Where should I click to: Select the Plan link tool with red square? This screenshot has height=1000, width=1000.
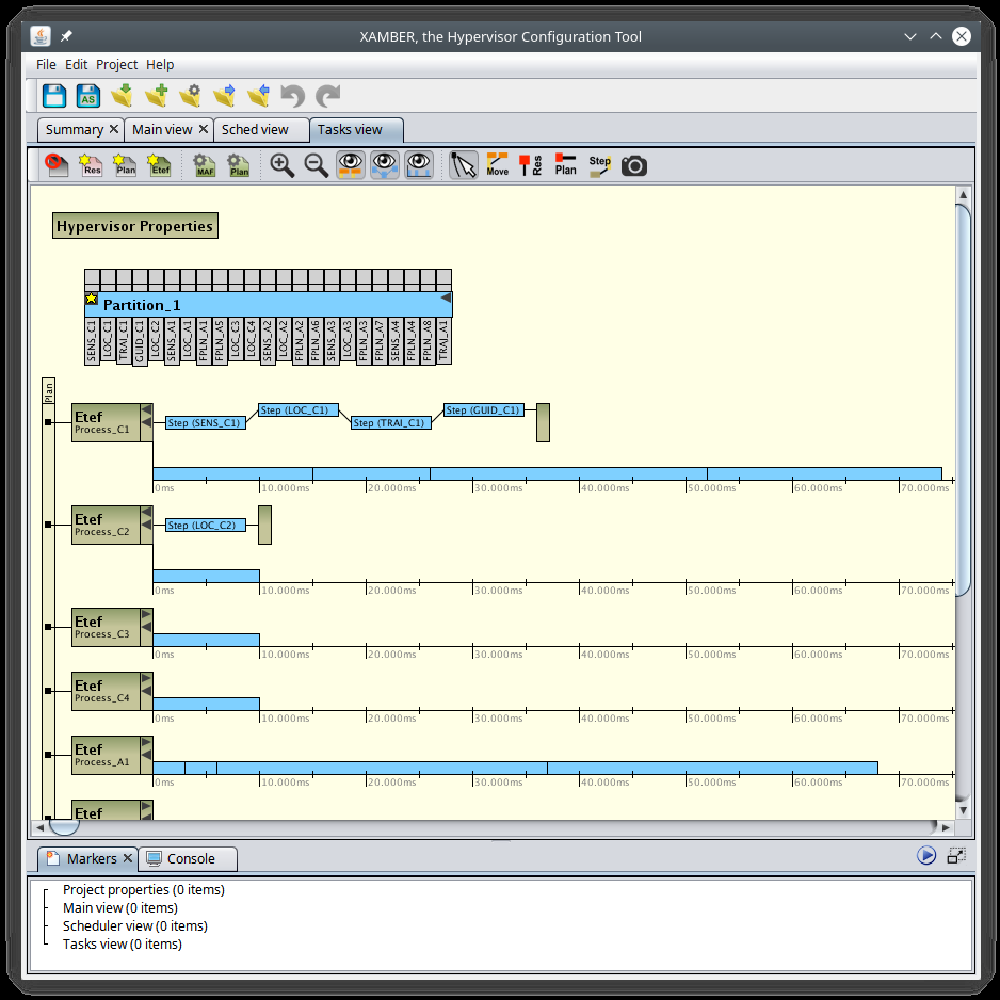click(565, 165)
